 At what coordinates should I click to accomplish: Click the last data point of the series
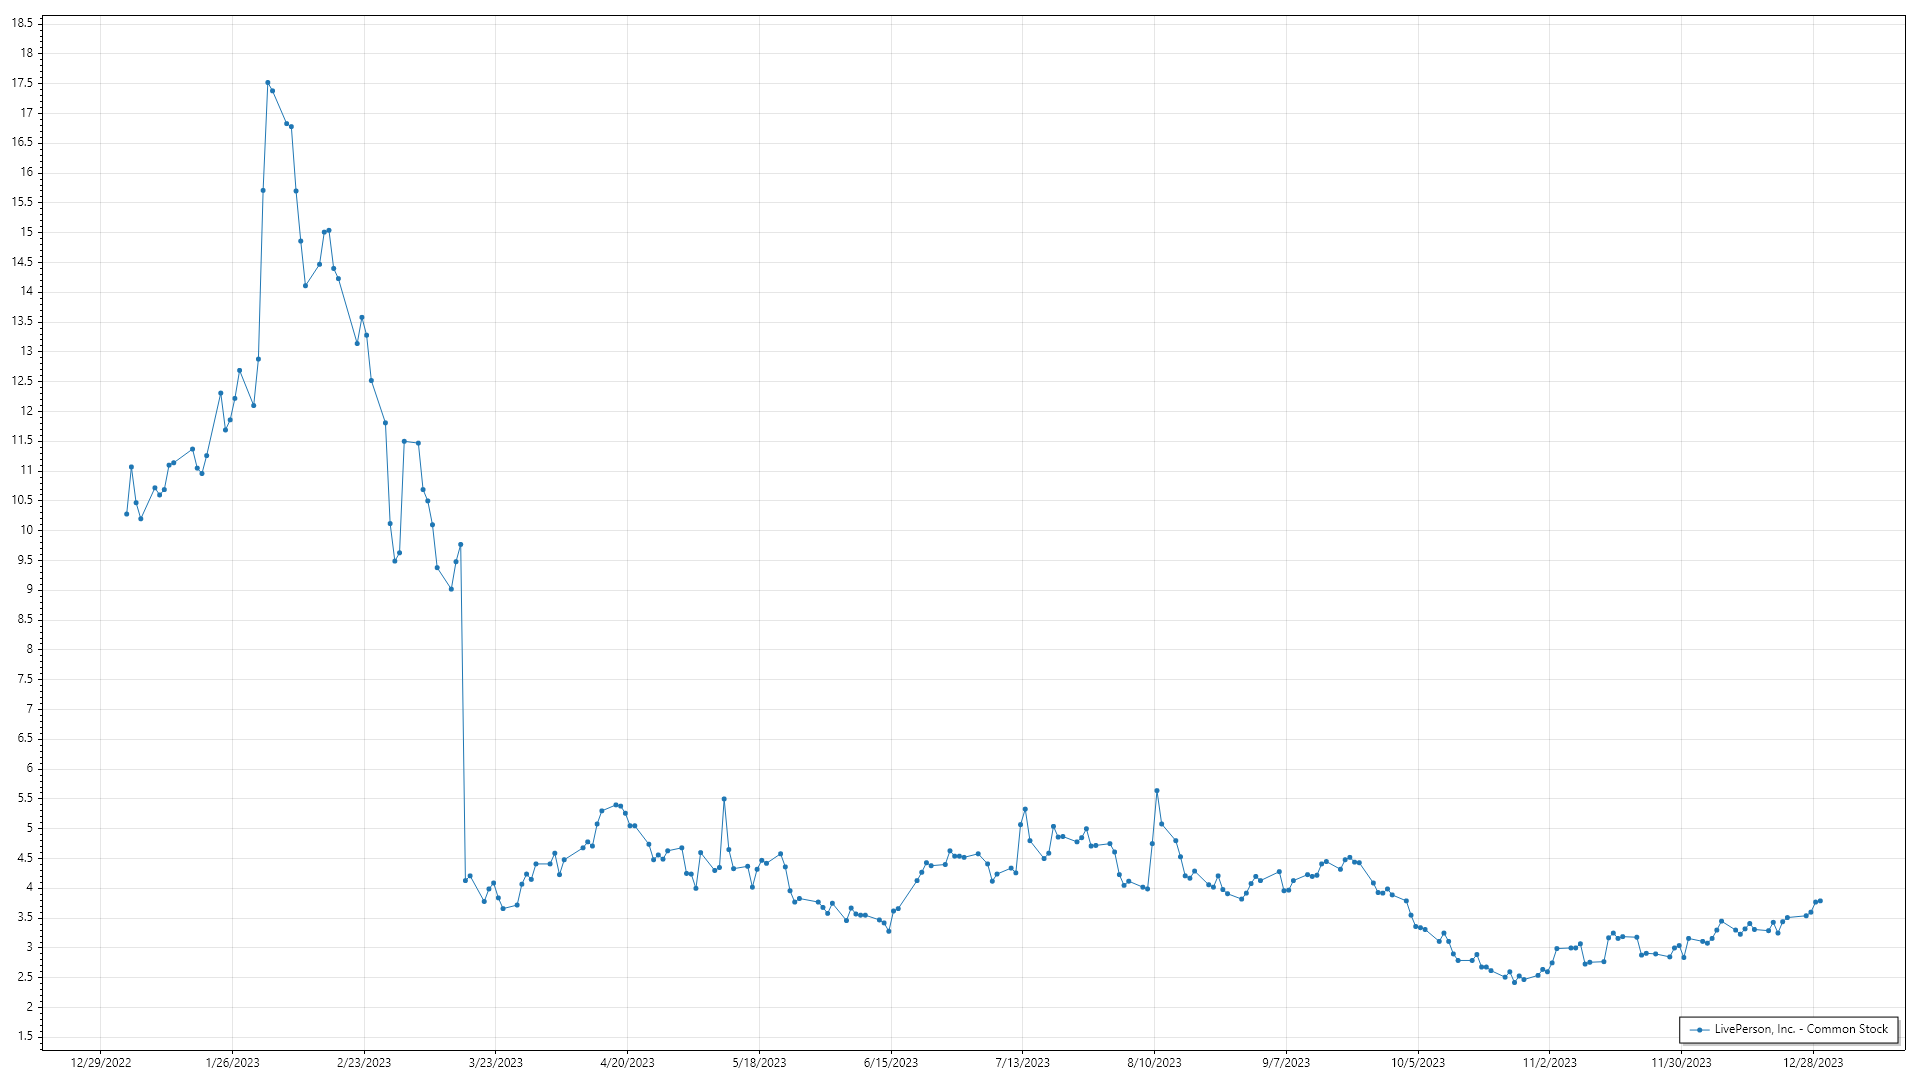point(1820,901)
